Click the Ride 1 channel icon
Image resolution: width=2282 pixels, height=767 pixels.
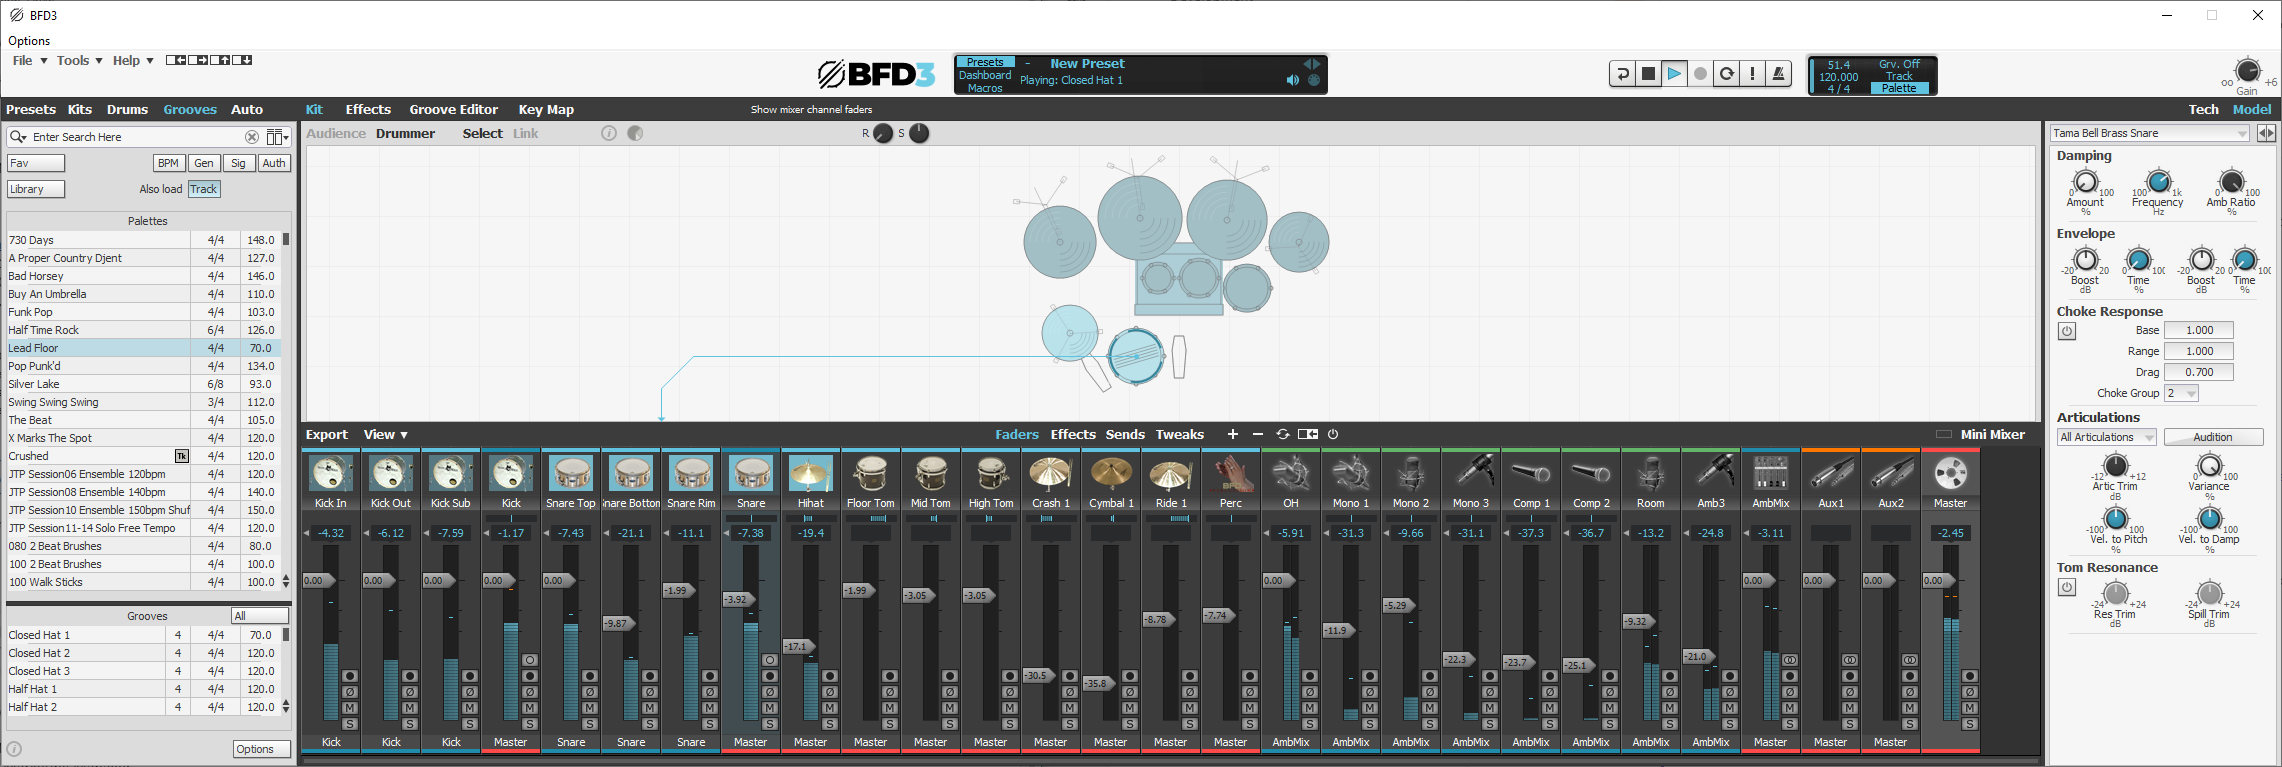click(x=1171, y=473)
